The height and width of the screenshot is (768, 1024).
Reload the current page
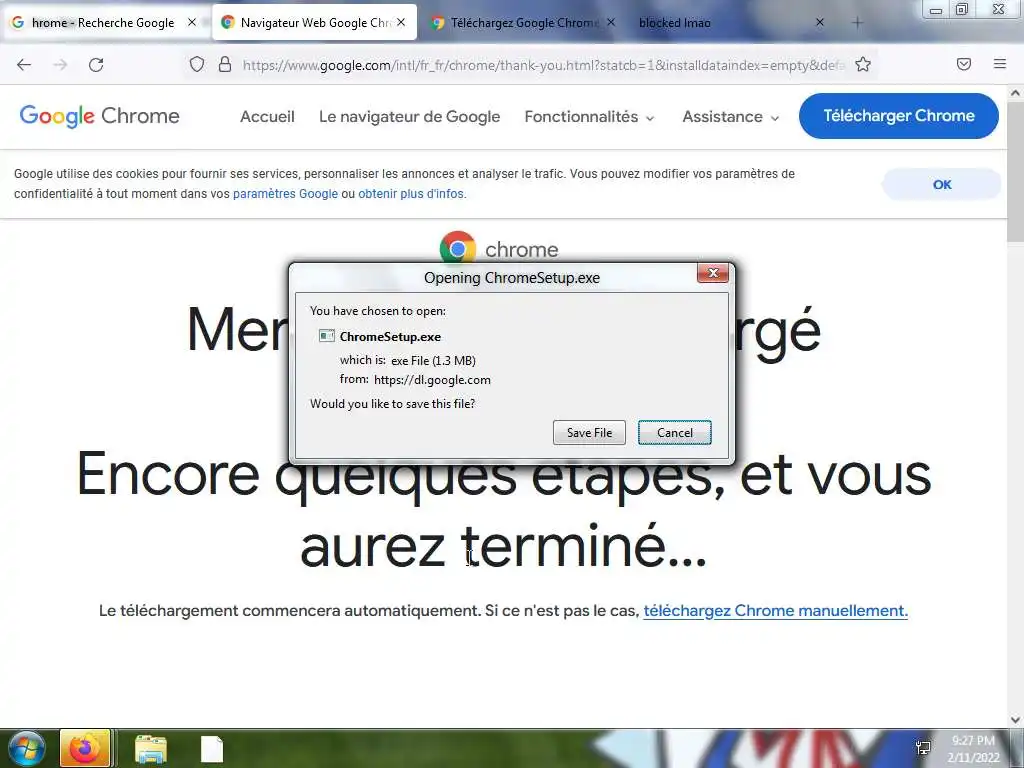96,65
